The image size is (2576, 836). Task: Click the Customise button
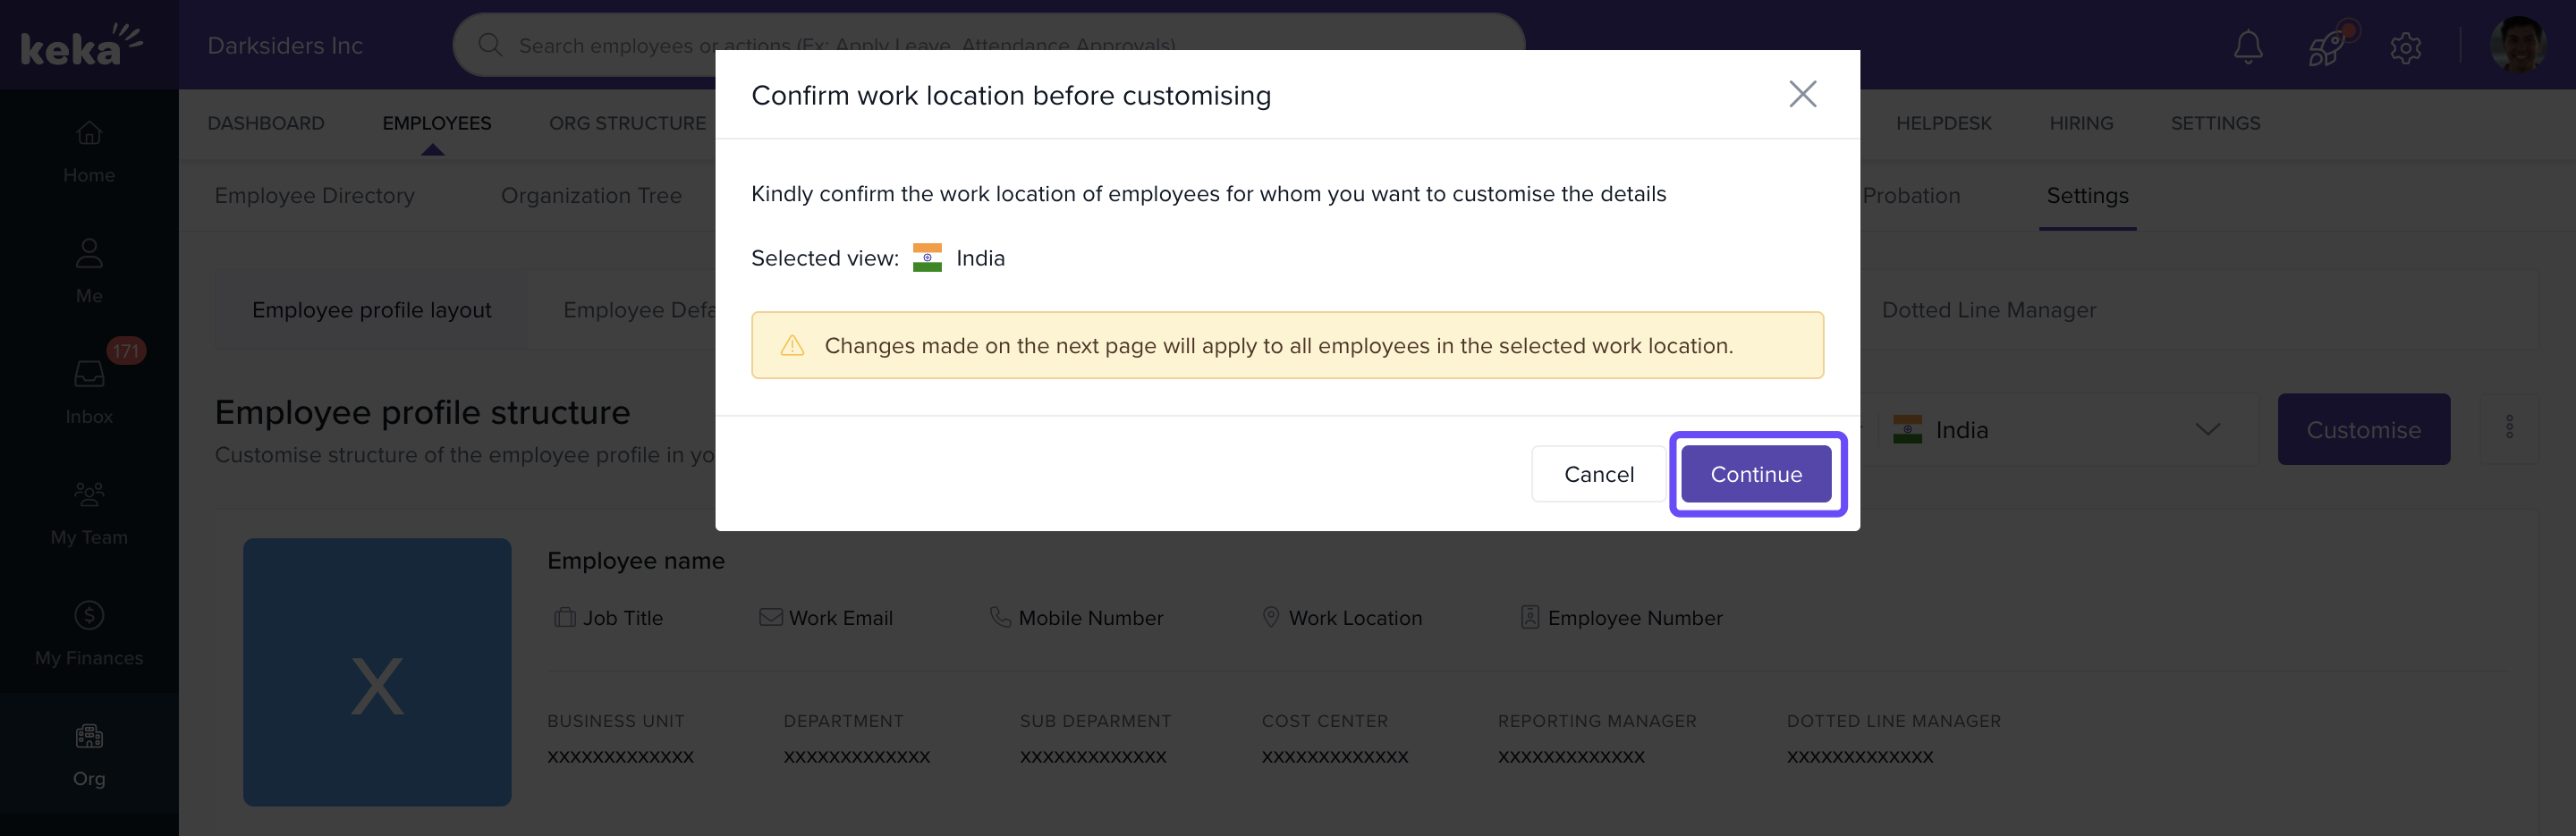(2363, 430)
